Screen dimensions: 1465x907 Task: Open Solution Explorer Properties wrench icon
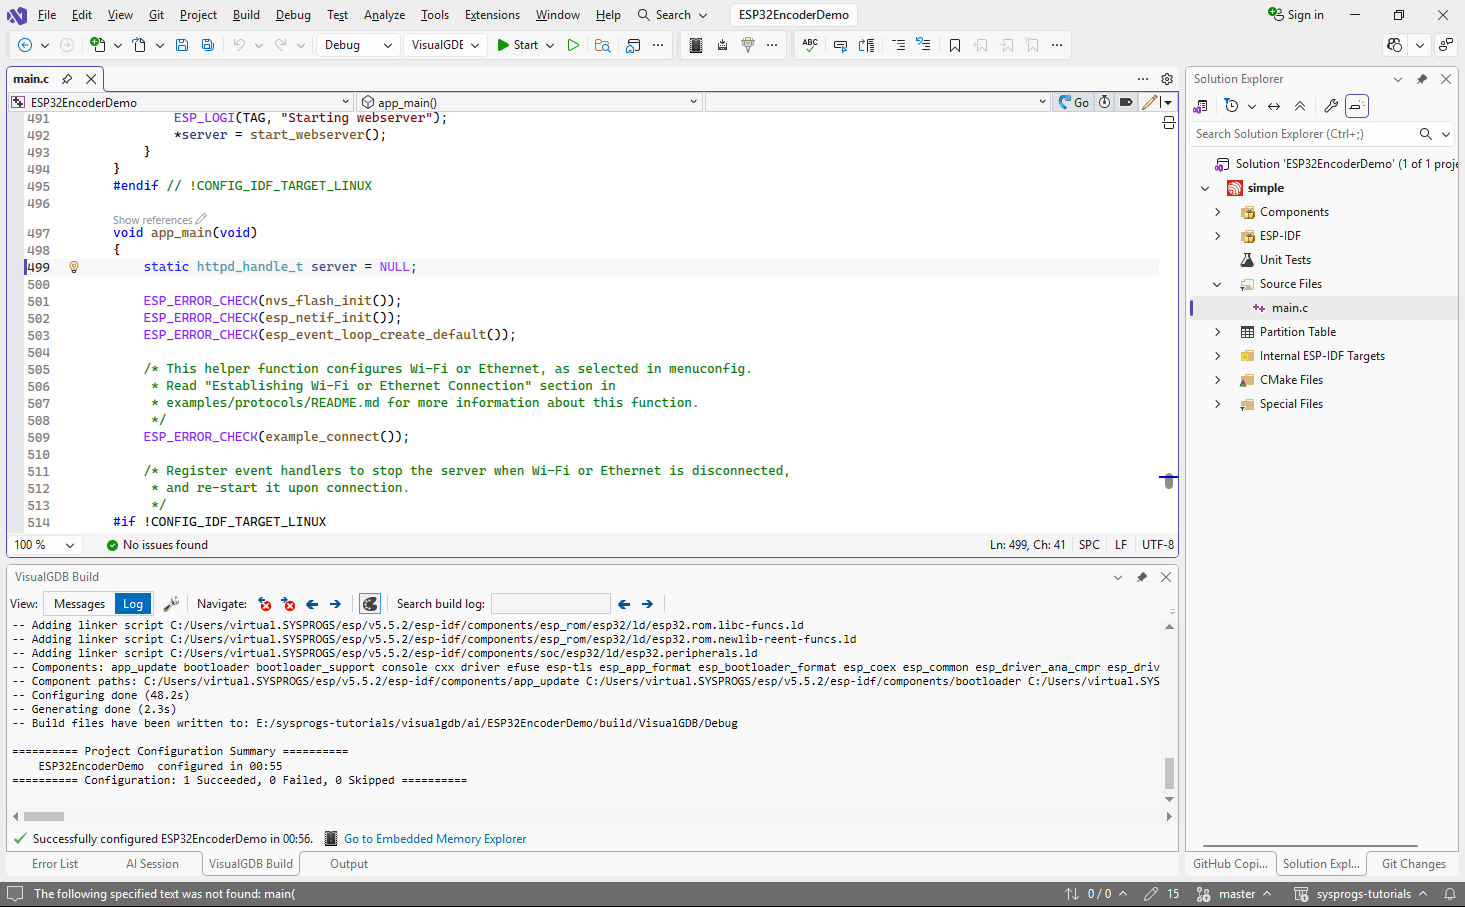(1331, 106)
